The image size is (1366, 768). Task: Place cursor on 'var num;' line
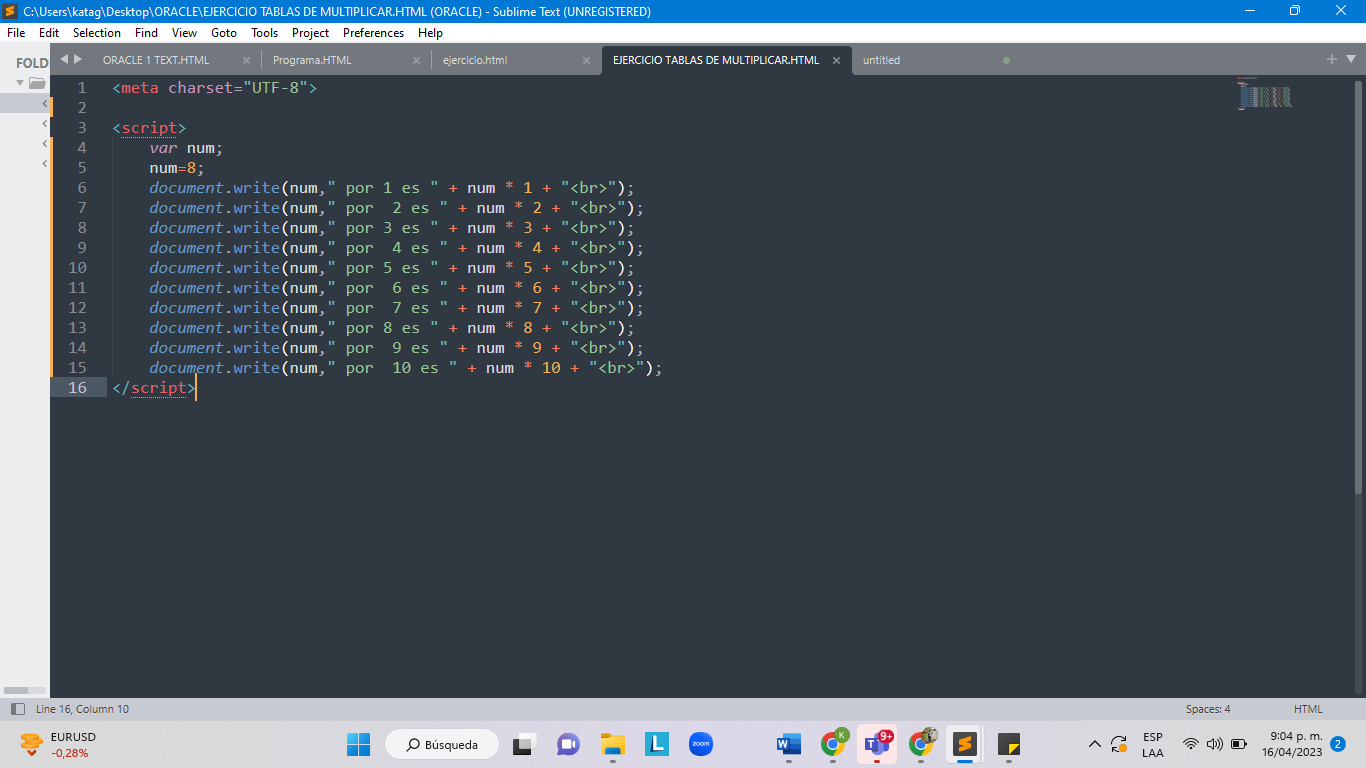(x=186, y=148)
